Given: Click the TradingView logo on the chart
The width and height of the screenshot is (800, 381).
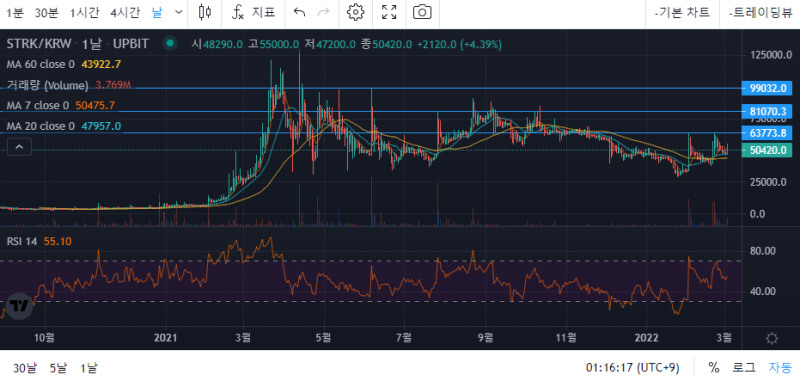Looking at the screenshot, I should [x=20, y=306].
